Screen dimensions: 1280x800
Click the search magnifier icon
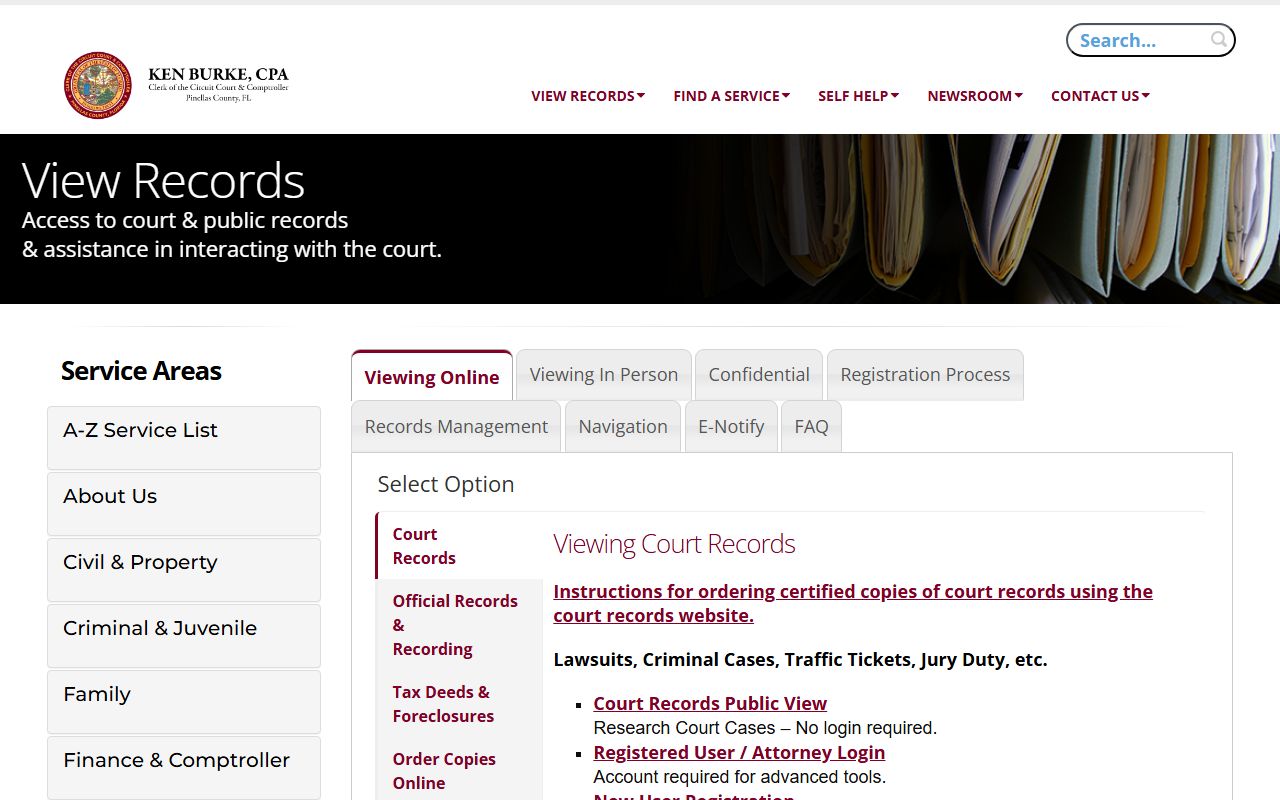tap(1218, 40)
